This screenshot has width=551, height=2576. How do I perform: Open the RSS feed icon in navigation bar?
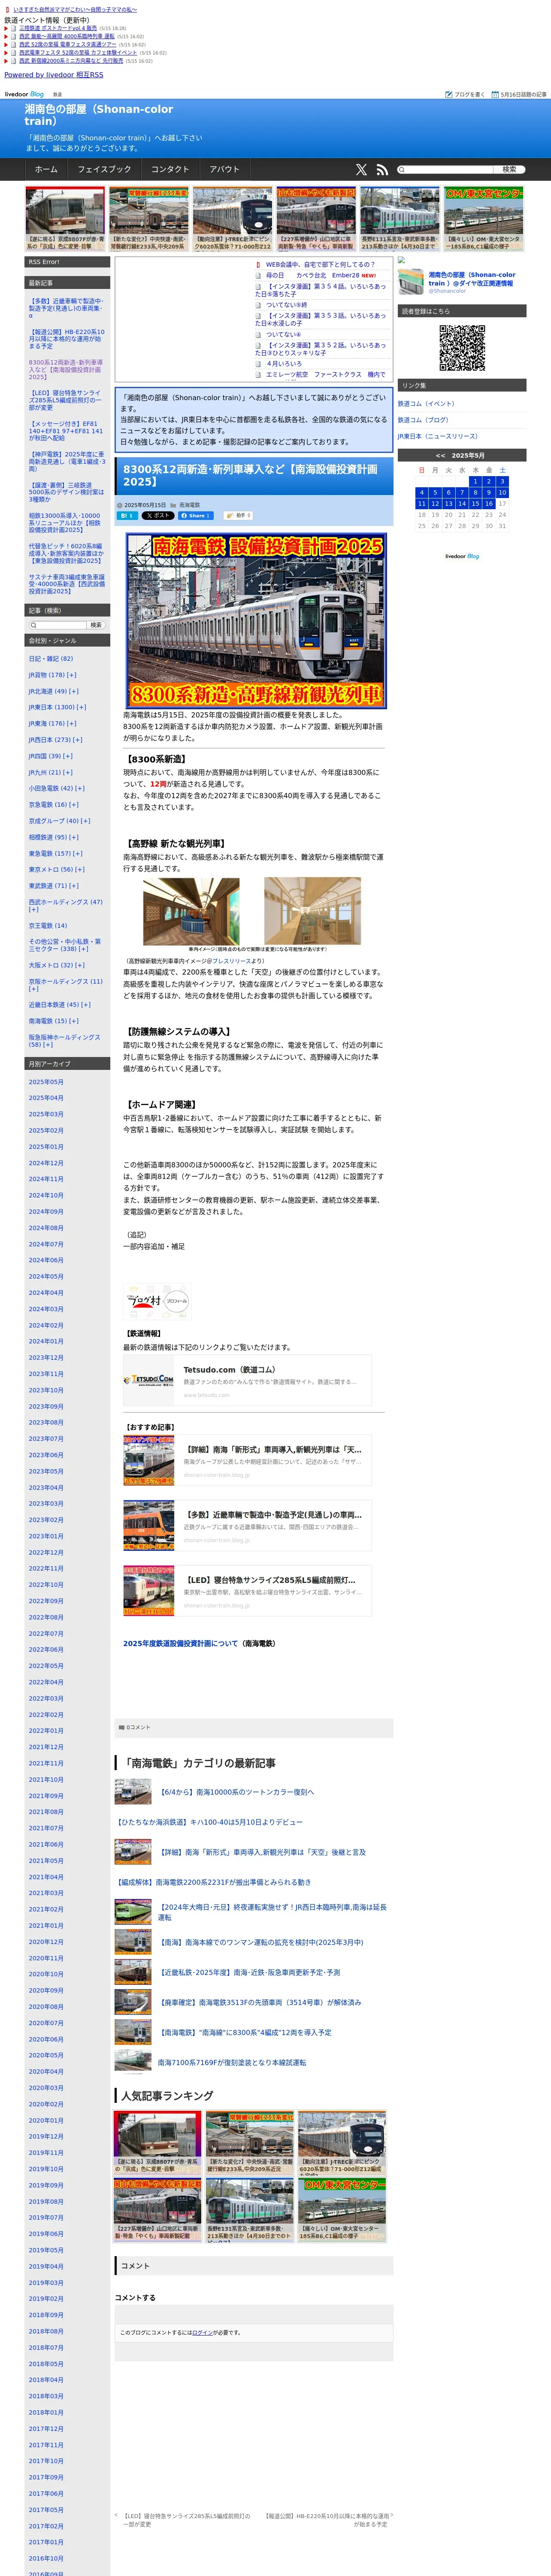(382, 170)
